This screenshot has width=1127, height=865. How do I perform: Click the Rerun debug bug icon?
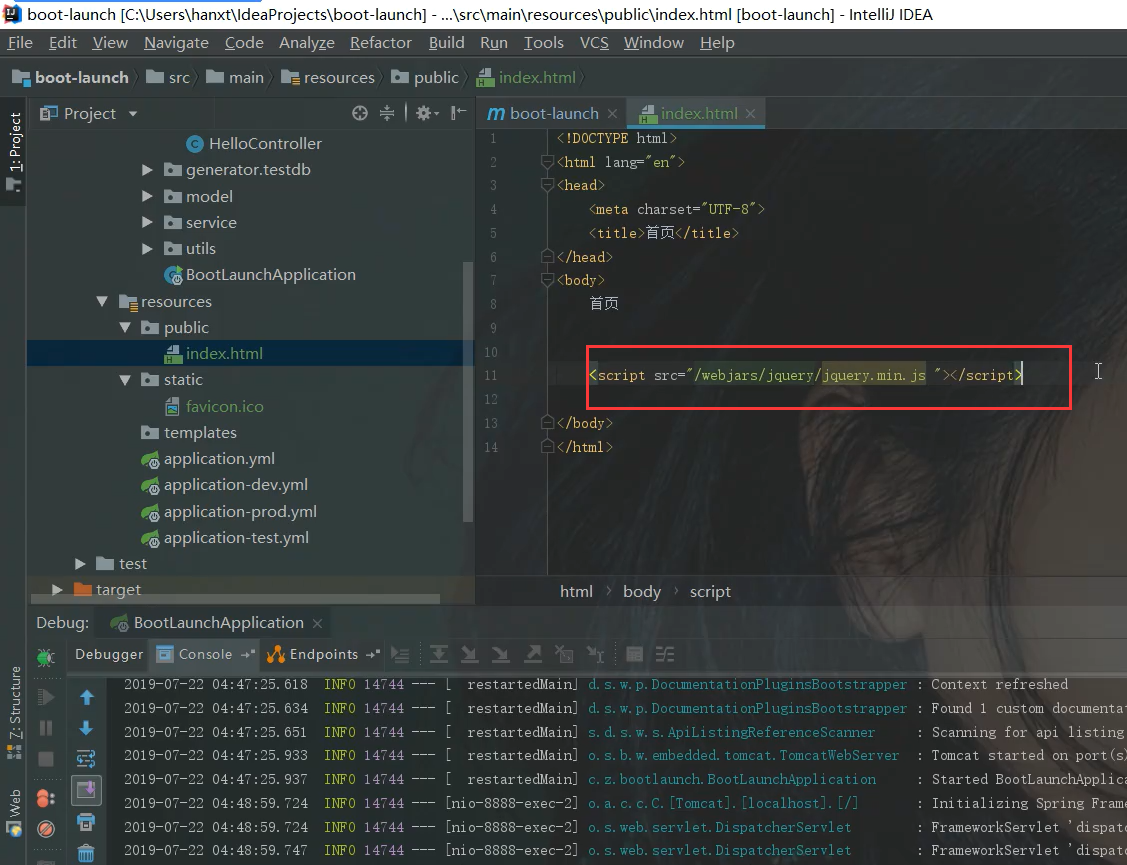[45, 656]
